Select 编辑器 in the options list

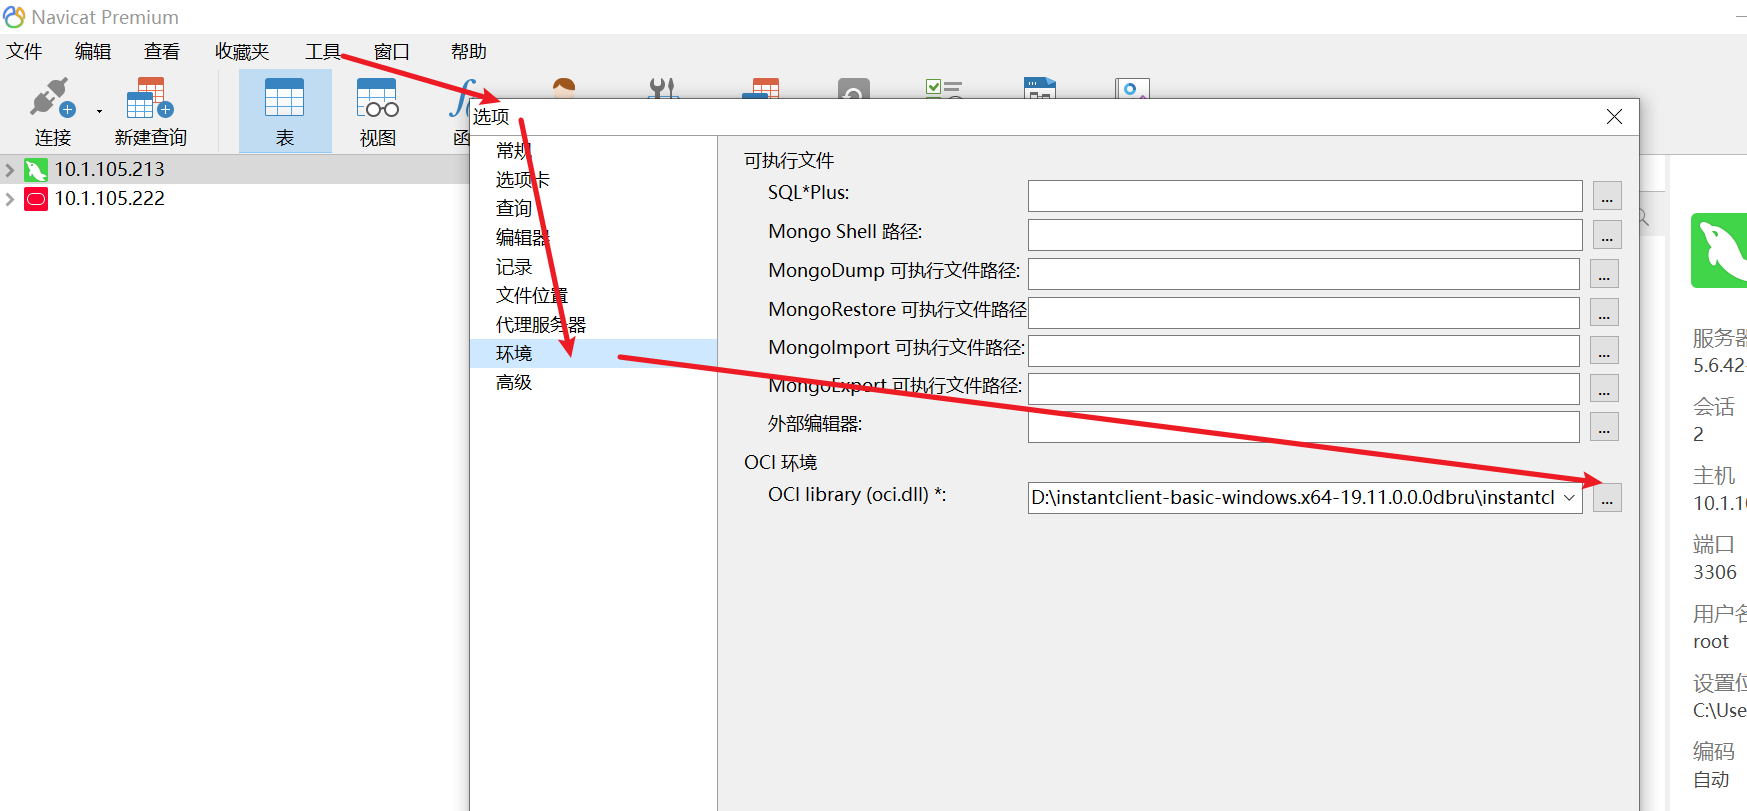click(x=523, y=238)
